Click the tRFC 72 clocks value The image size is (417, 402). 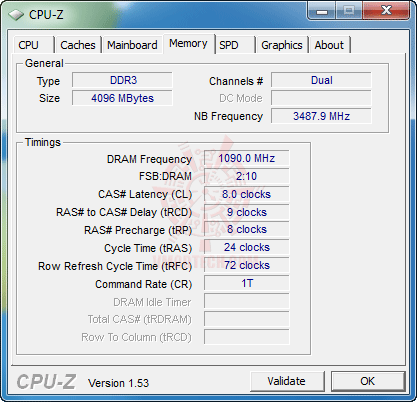click(247, 266)
